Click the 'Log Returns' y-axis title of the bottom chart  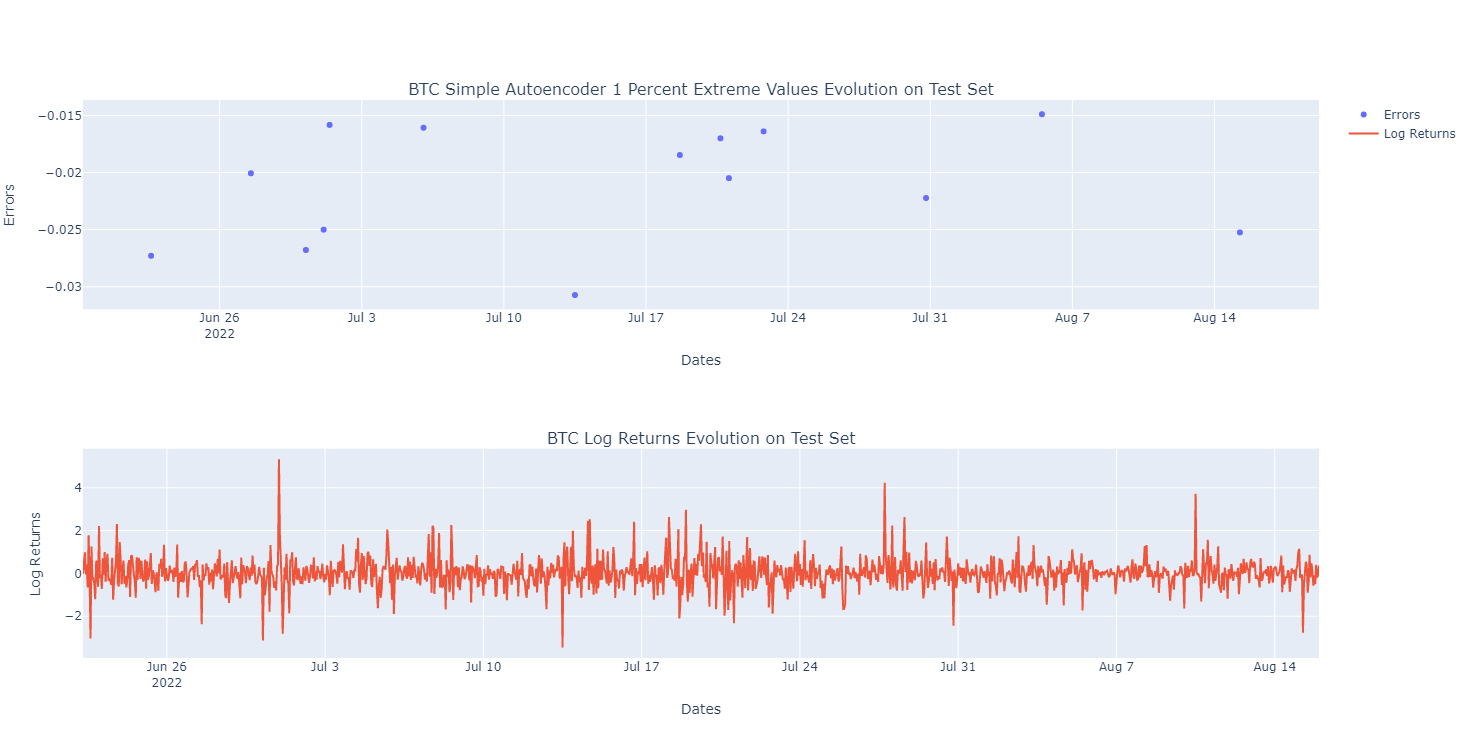coord(36,553)
